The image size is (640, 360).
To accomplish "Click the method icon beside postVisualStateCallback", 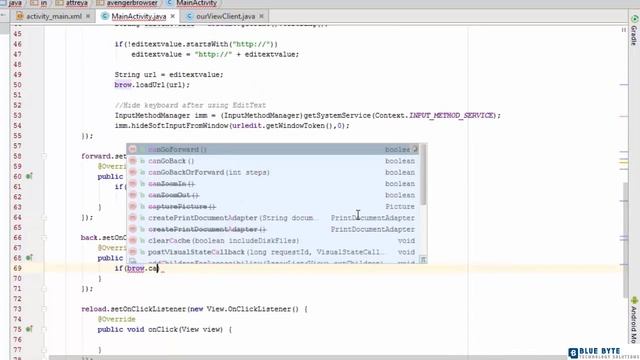I will [x=133, y=252].
